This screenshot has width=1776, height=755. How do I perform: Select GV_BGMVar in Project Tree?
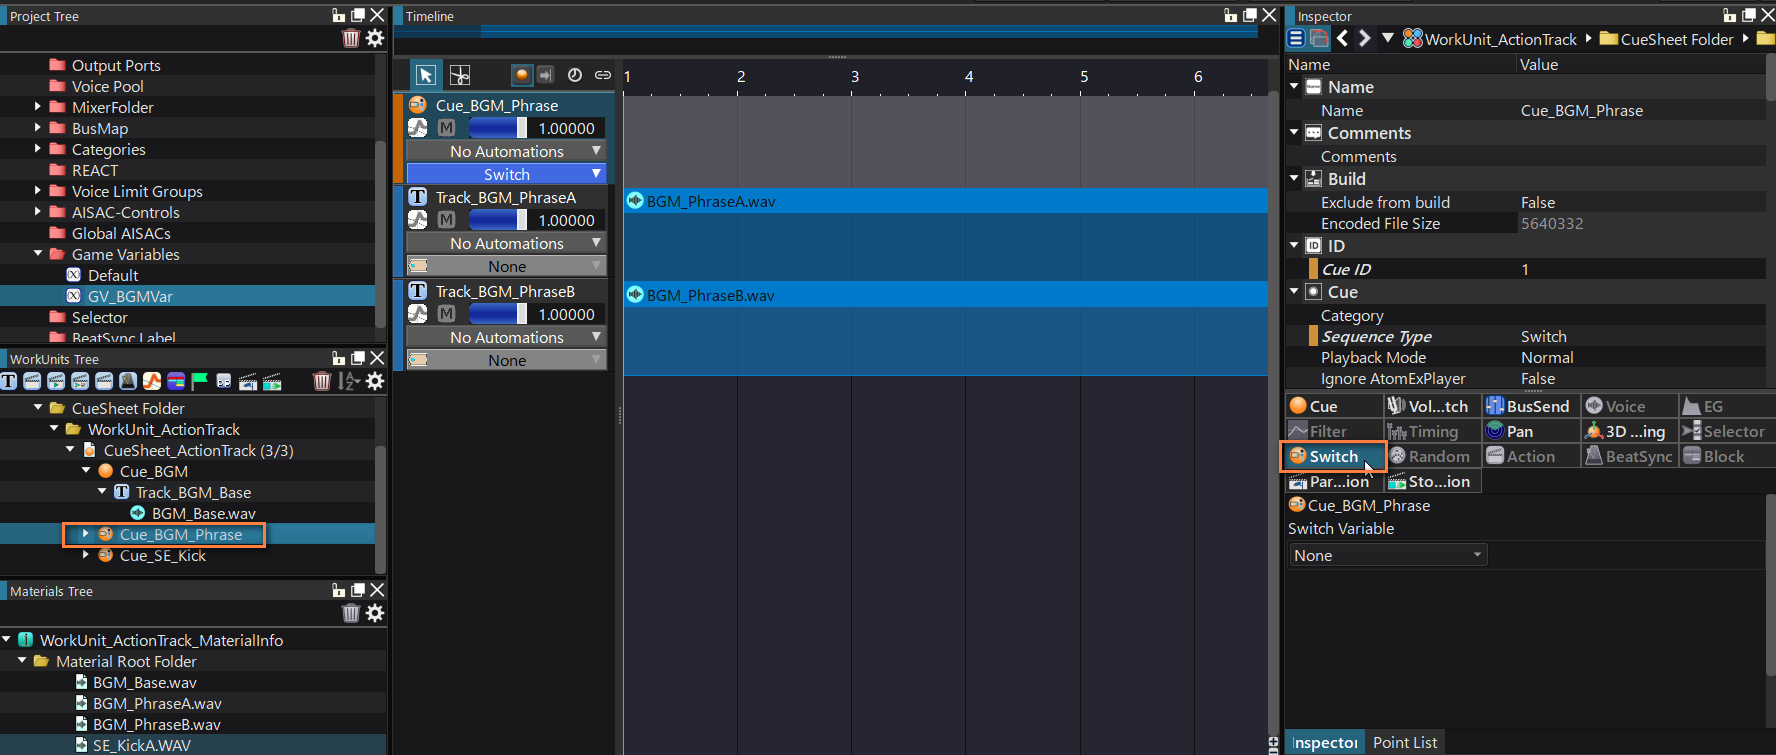pyautogui.click(x=130, y=296)
